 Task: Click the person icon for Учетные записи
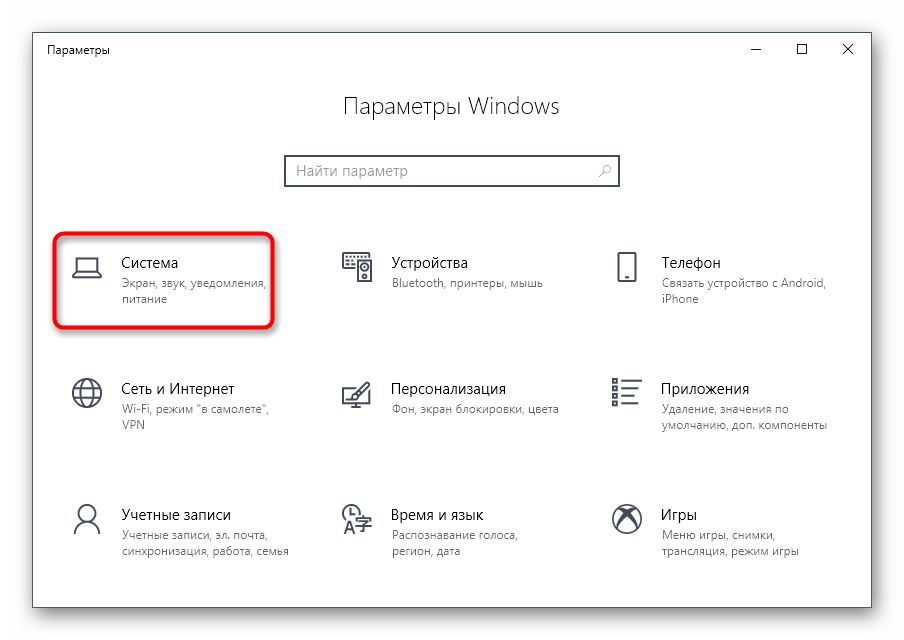87,519
